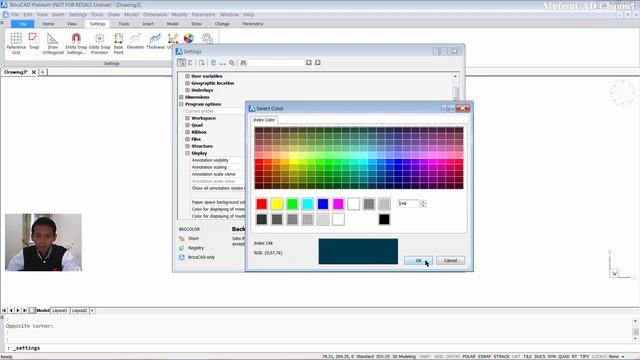Confirm color with OK button
The image size is (640, 360).
coord(418,260)
